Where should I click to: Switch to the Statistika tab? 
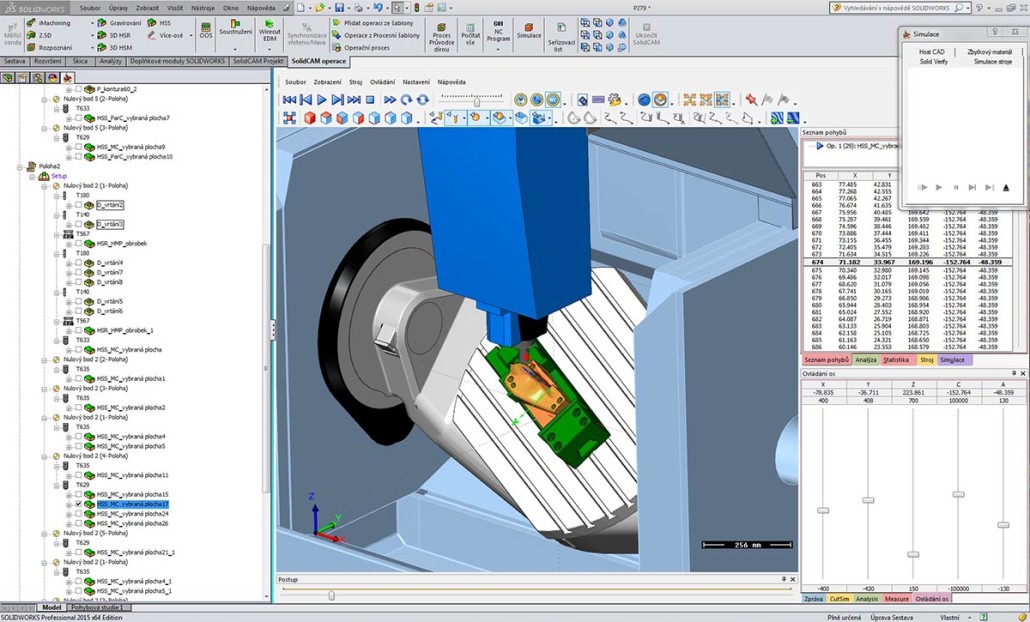point(896,360)
